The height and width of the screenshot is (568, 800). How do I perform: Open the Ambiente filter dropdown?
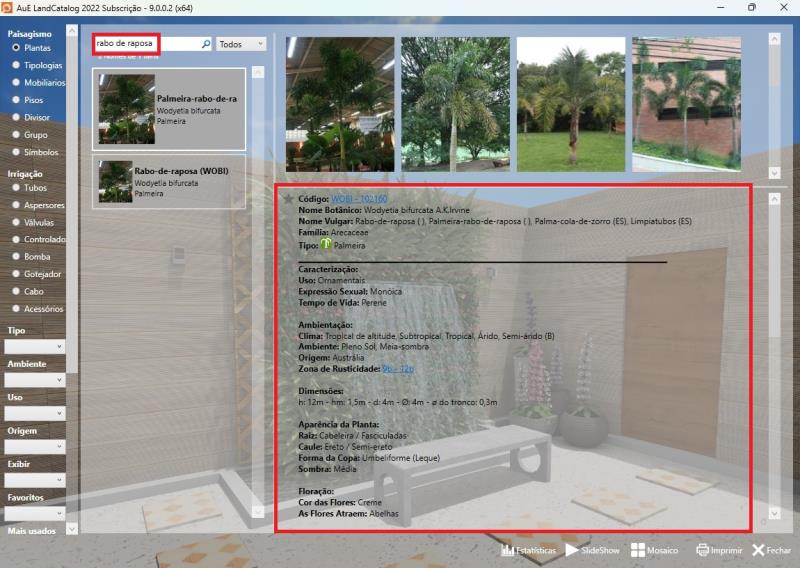pos(35,380)
